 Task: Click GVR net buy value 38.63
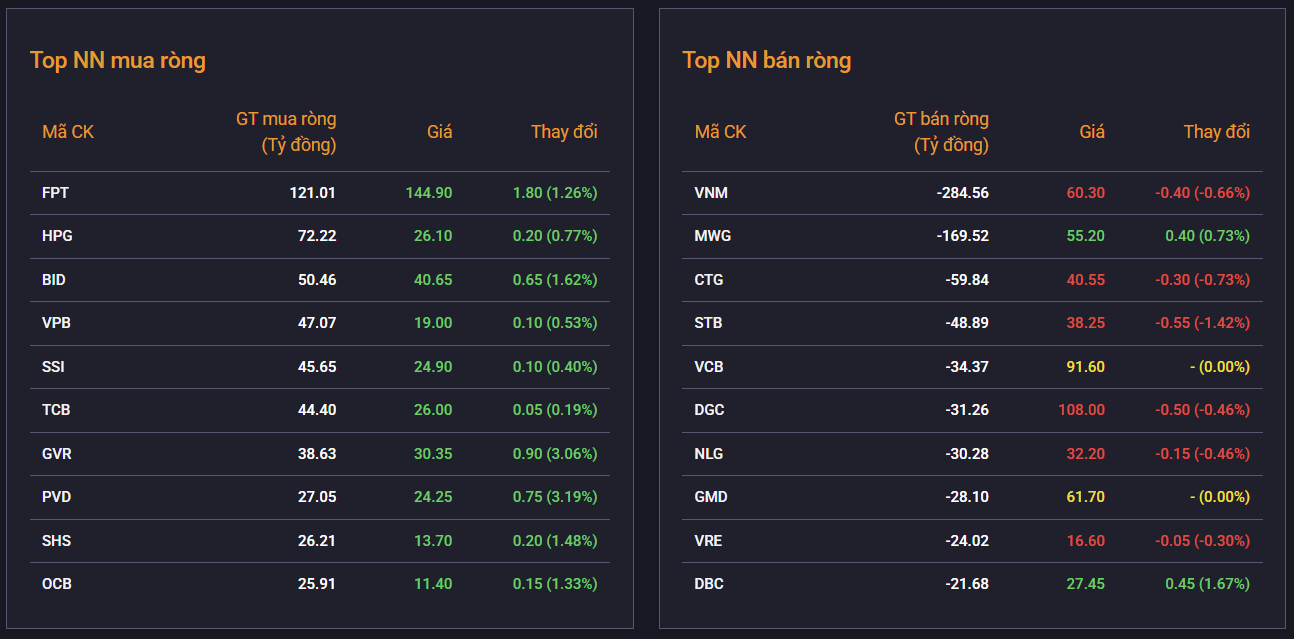pyautogui.click(x=317, y=454)
